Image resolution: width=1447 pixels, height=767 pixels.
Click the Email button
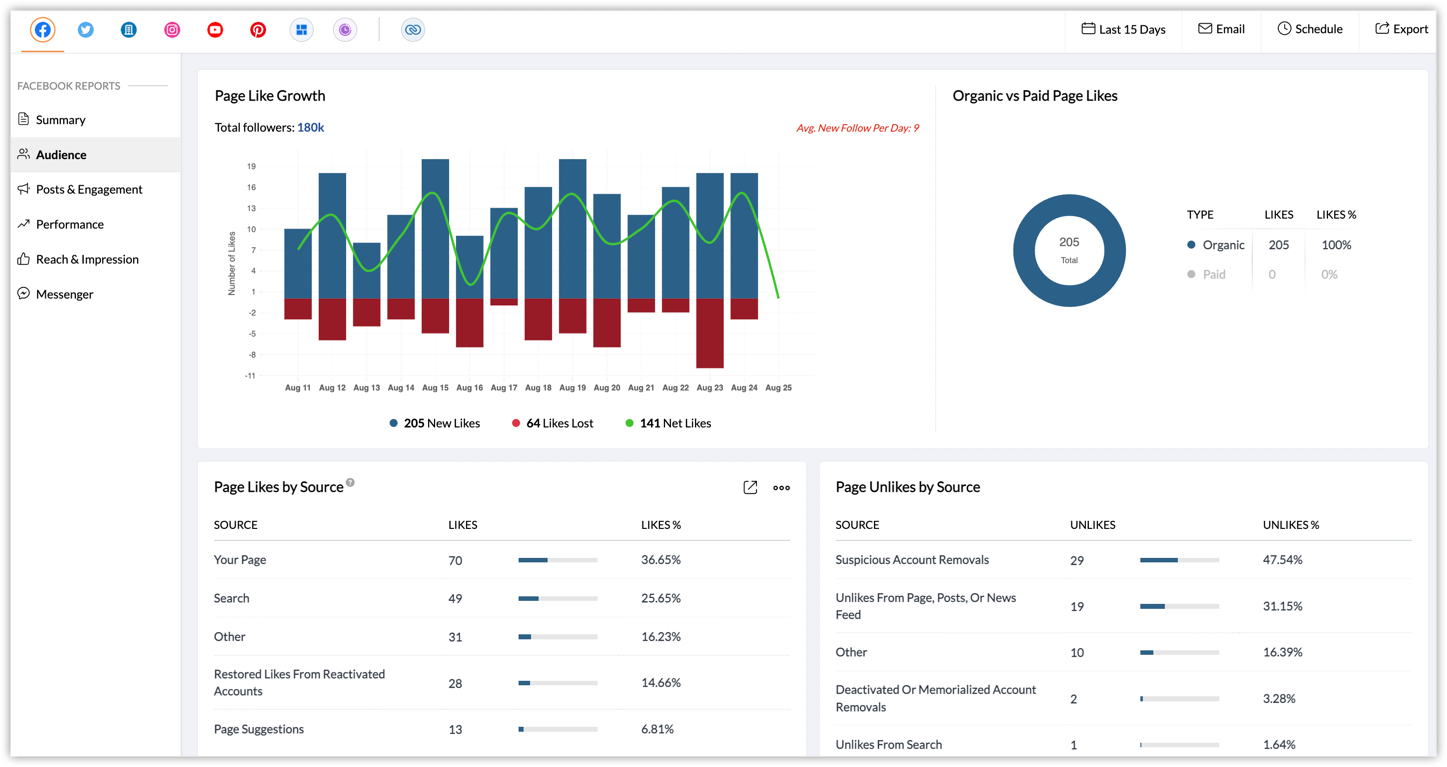[1221, 29]
